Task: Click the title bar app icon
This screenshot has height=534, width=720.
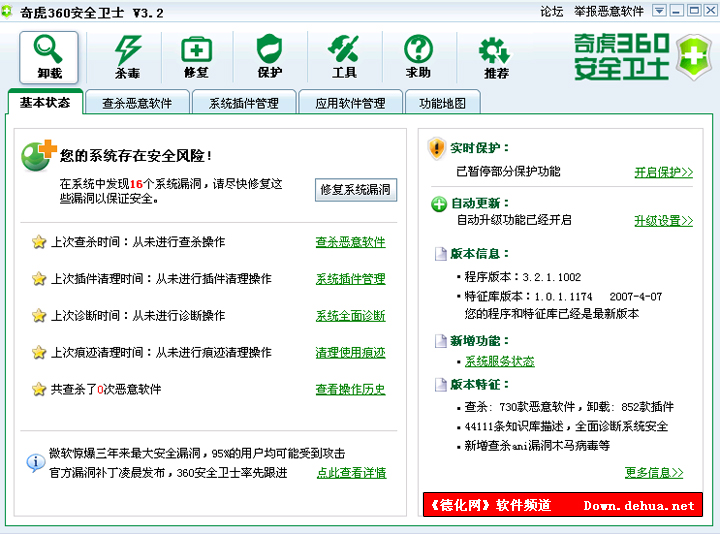Action: pos(6,11)
